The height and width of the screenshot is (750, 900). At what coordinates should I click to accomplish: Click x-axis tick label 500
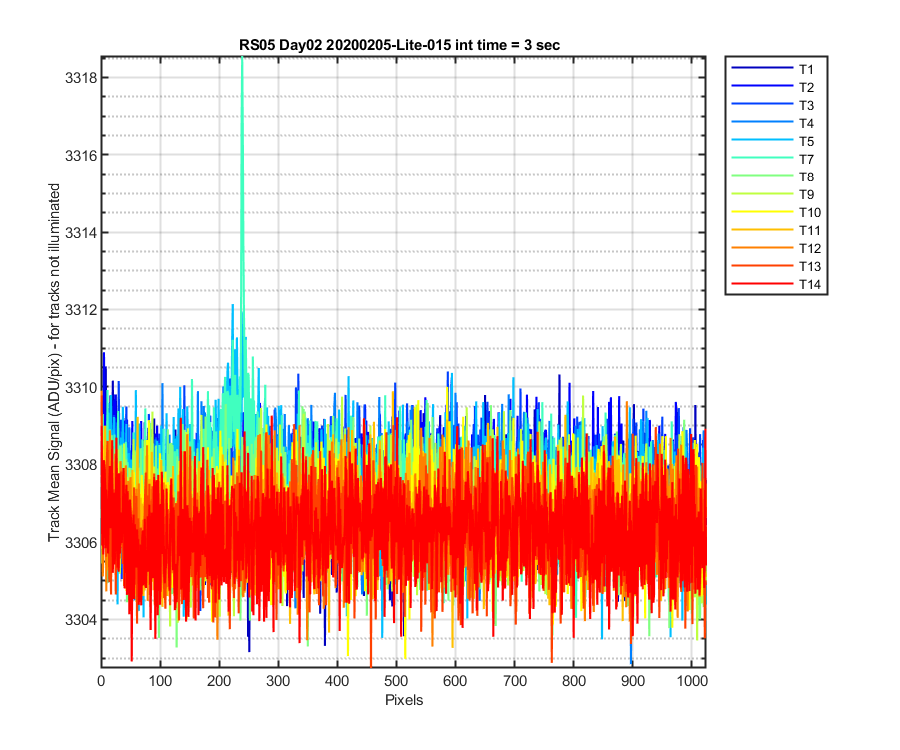pos(397,681)
